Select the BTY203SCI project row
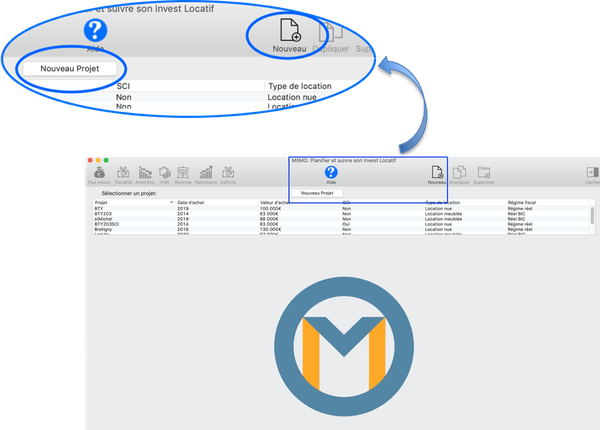This screenshot has height=430, width=600. coord(341,224)
